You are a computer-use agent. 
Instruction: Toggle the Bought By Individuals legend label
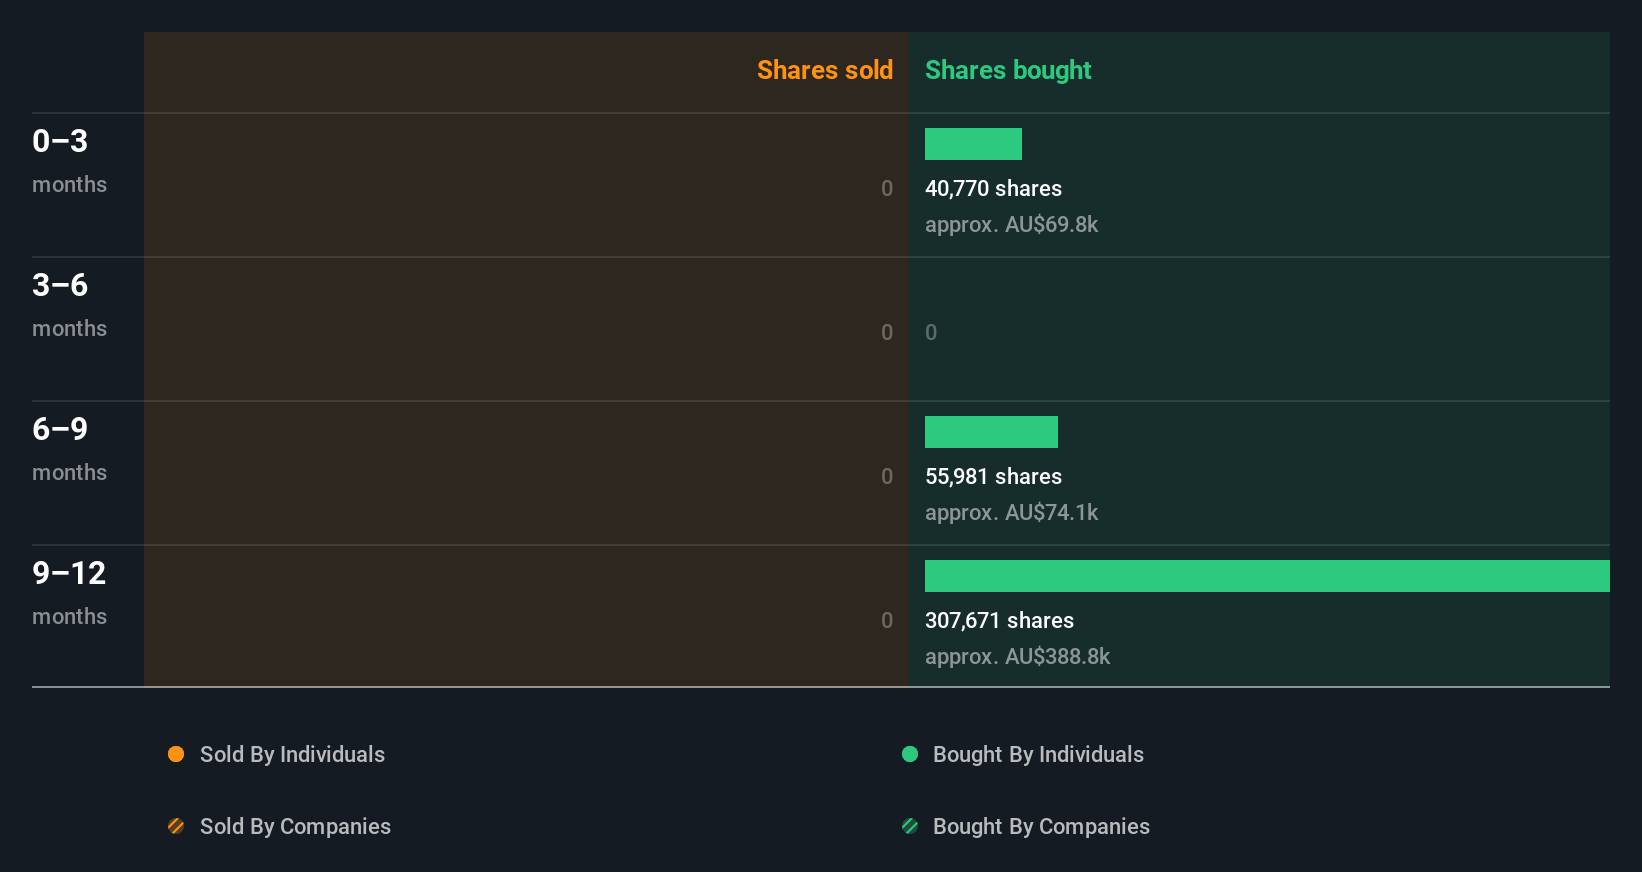[1038, 754]
